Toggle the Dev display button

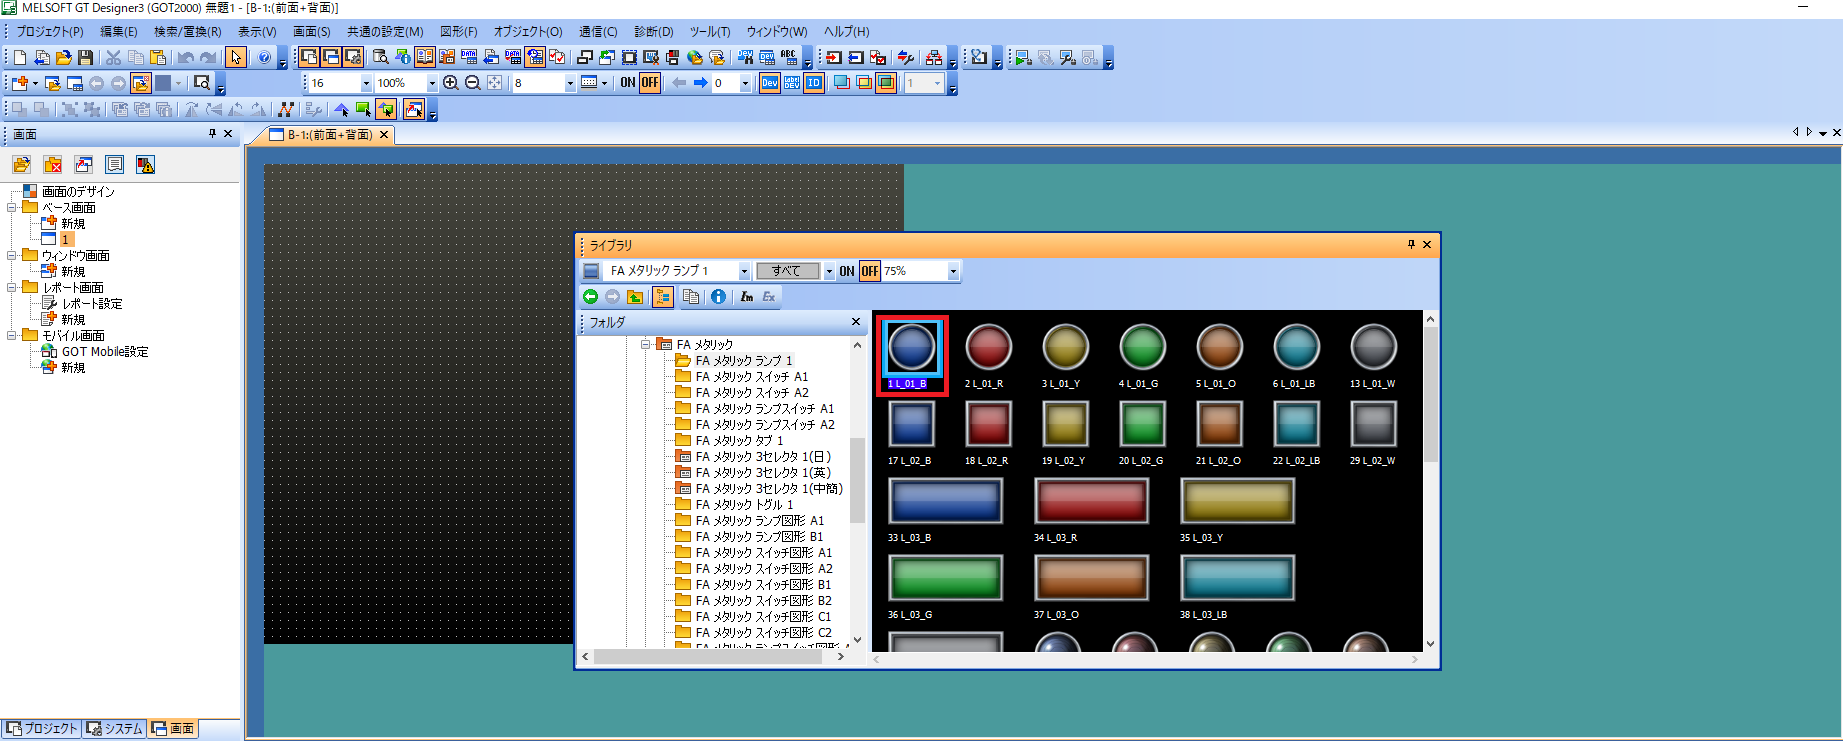point(770,83)
